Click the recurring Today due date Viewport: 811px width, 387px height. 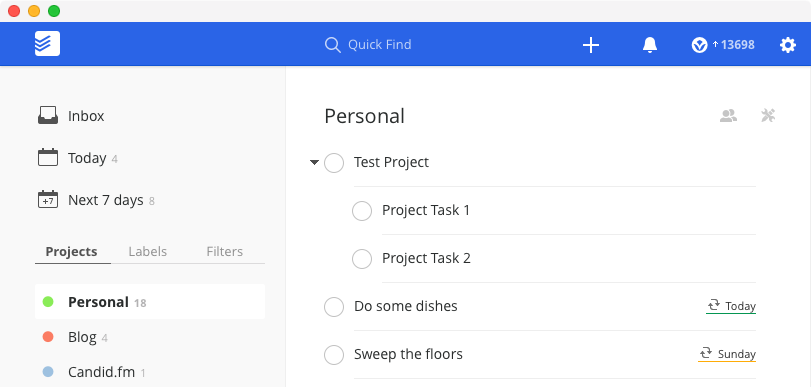coord(731,306)
